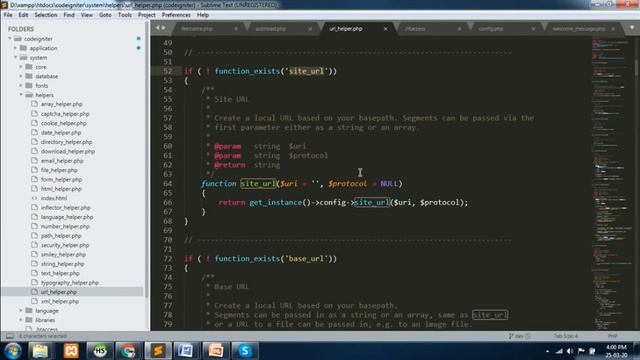The height and width of the screenshot is (360, 640).
Task: Change Tab Size setting in status bar
Action: click(x=565, y=336)
